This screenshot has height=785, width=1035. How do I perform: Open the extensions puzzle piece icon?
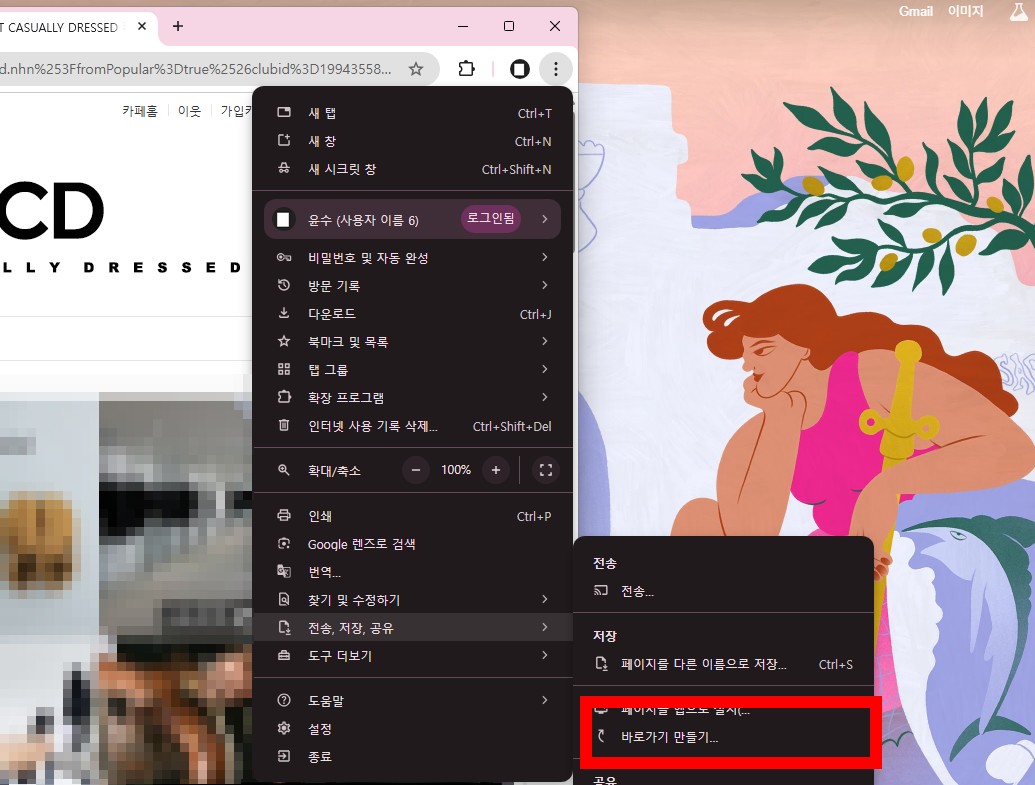point(468,69)
